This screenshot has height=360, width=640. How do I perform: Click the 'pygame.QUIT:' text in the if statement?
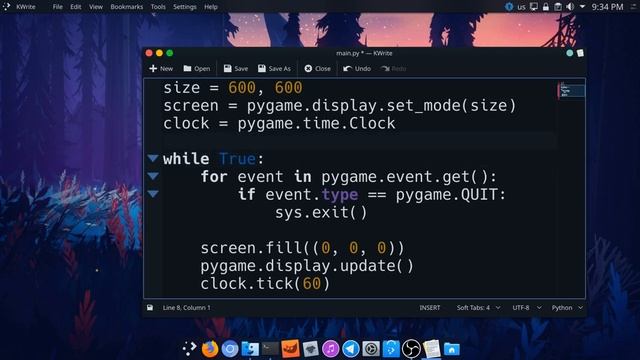451,195
